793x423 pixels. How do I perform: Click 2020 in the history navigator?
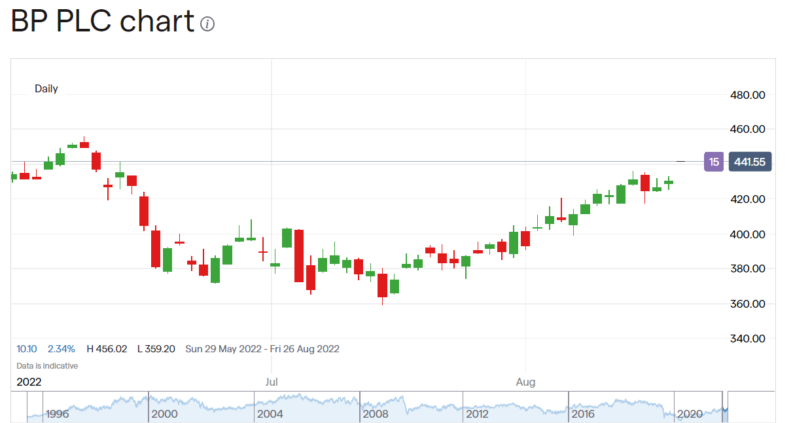[x=690, y=414]
